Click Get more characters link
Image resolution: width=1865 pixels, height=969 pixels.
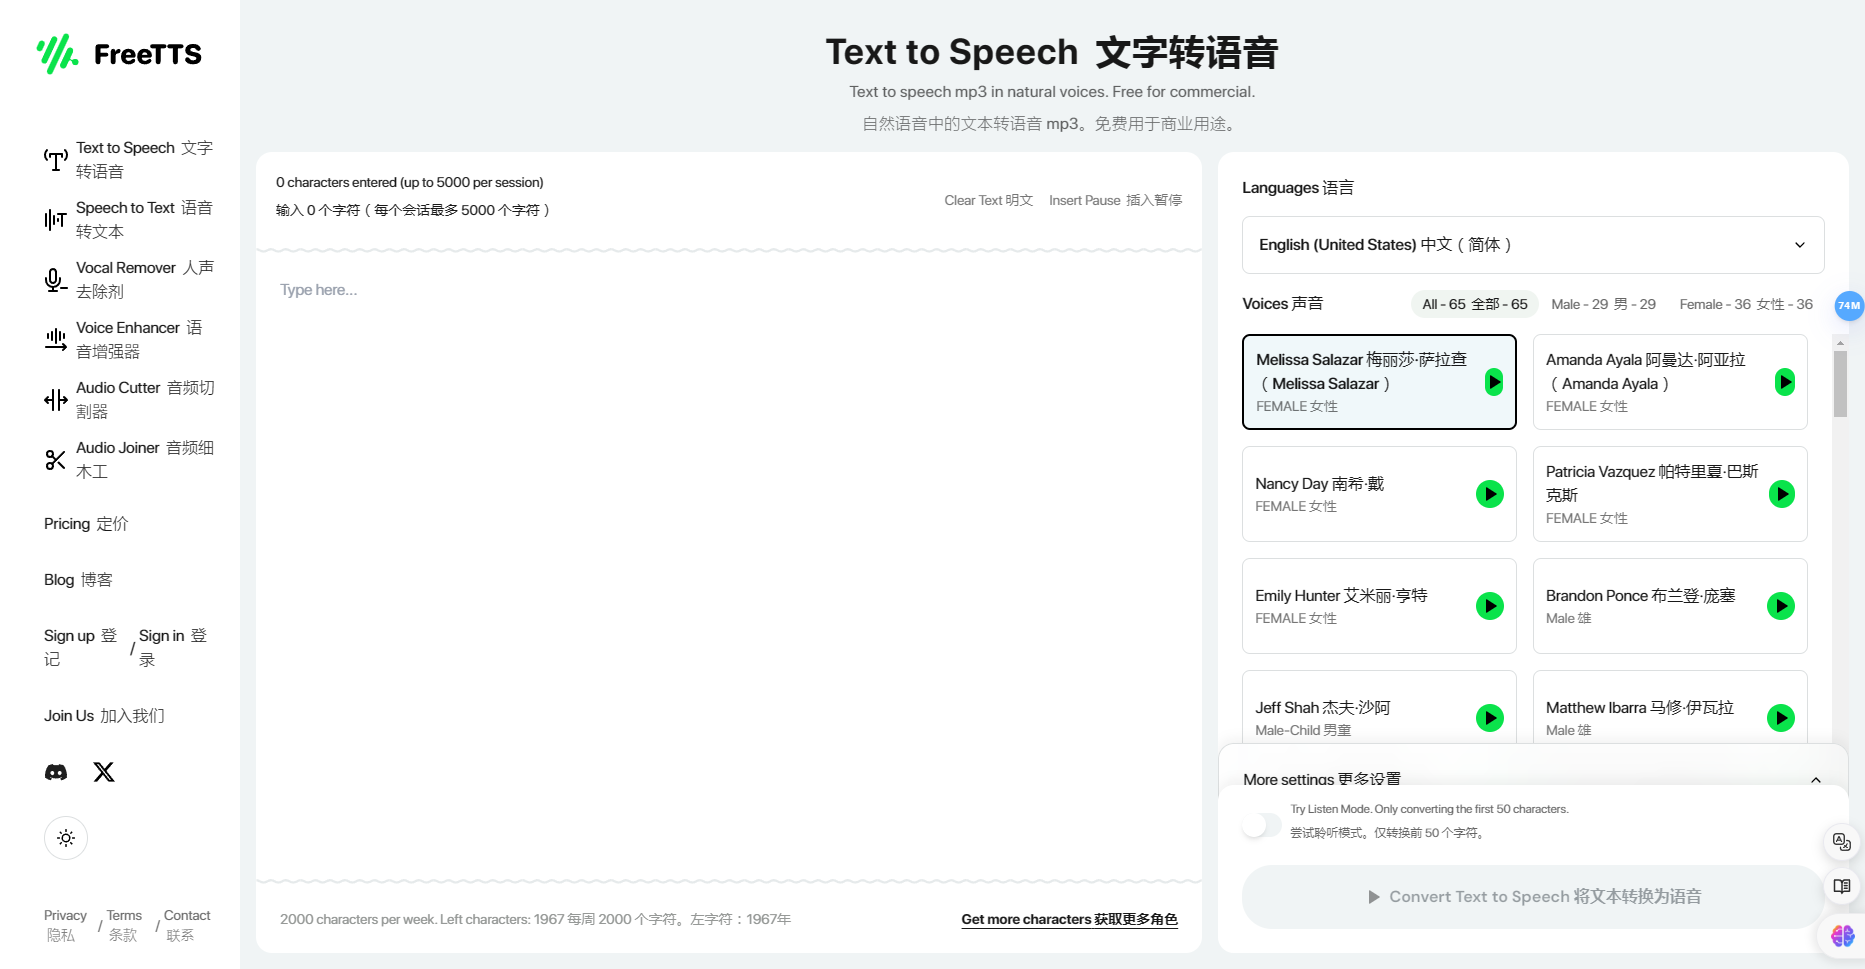click(1069, 919)
